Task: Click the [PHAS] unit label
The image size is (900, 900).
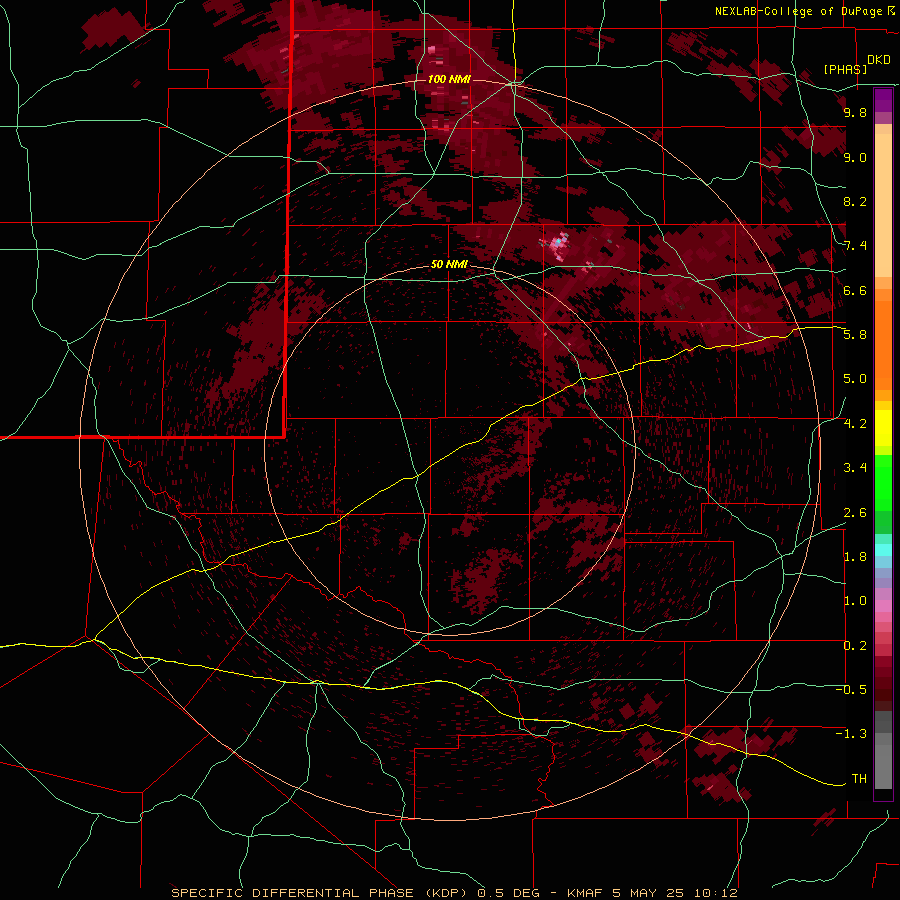Action: click(845, 69)
